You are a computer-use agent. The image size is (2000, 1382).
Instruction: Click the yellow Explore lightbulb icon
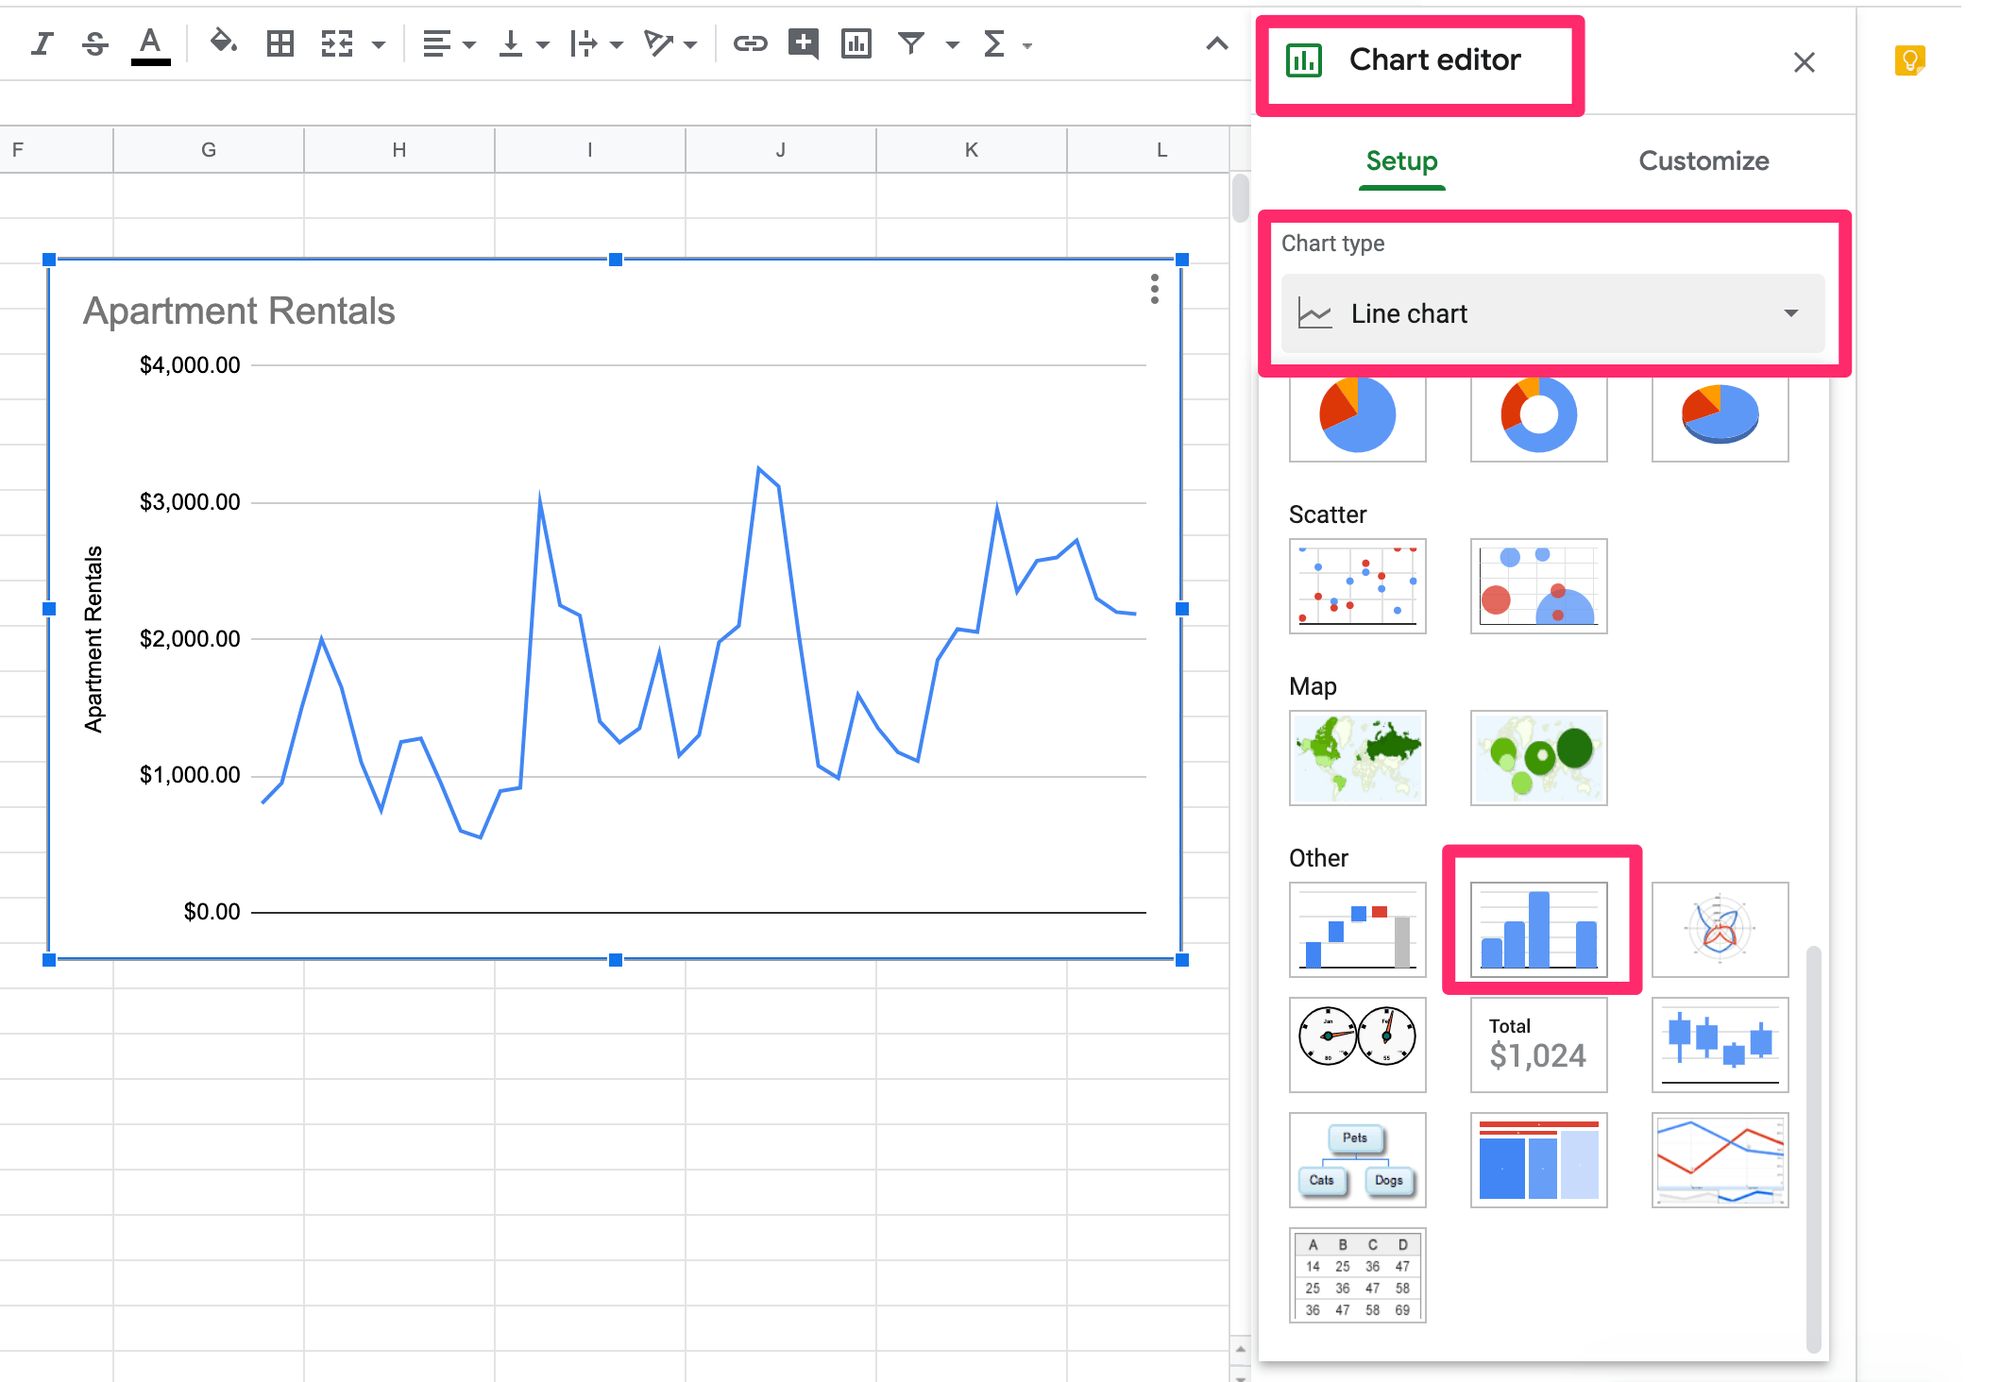1909,61
